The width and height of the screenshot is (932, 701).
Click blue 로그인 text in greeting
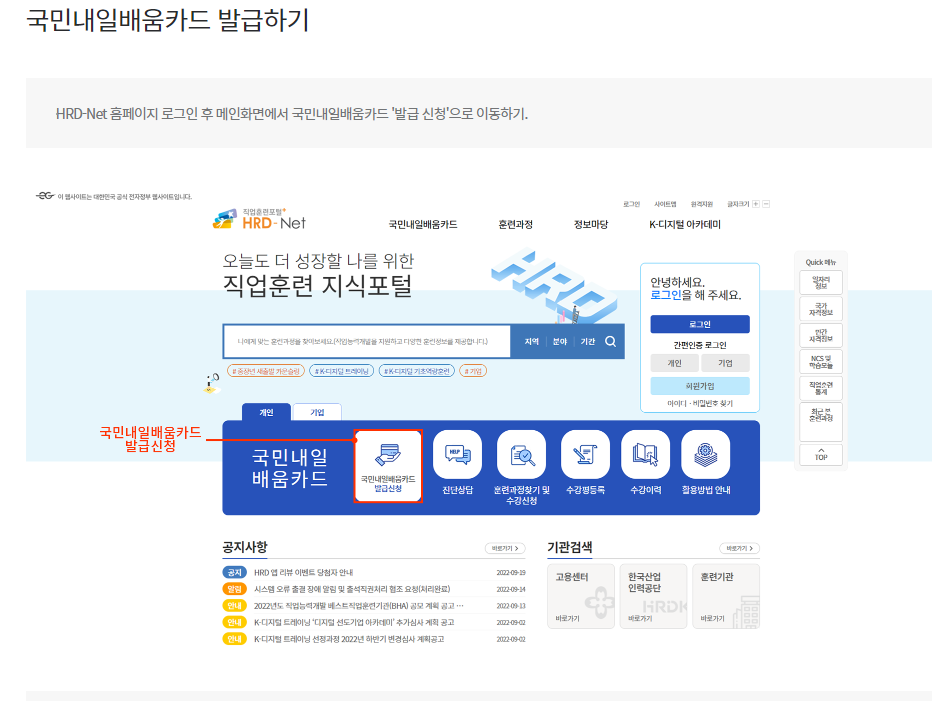[665, 295]
